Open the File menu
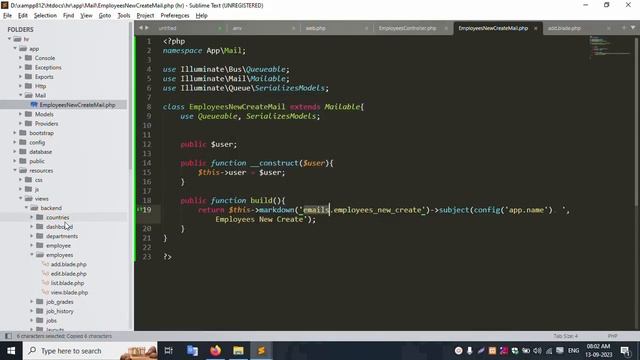 (x=7, y=16)
